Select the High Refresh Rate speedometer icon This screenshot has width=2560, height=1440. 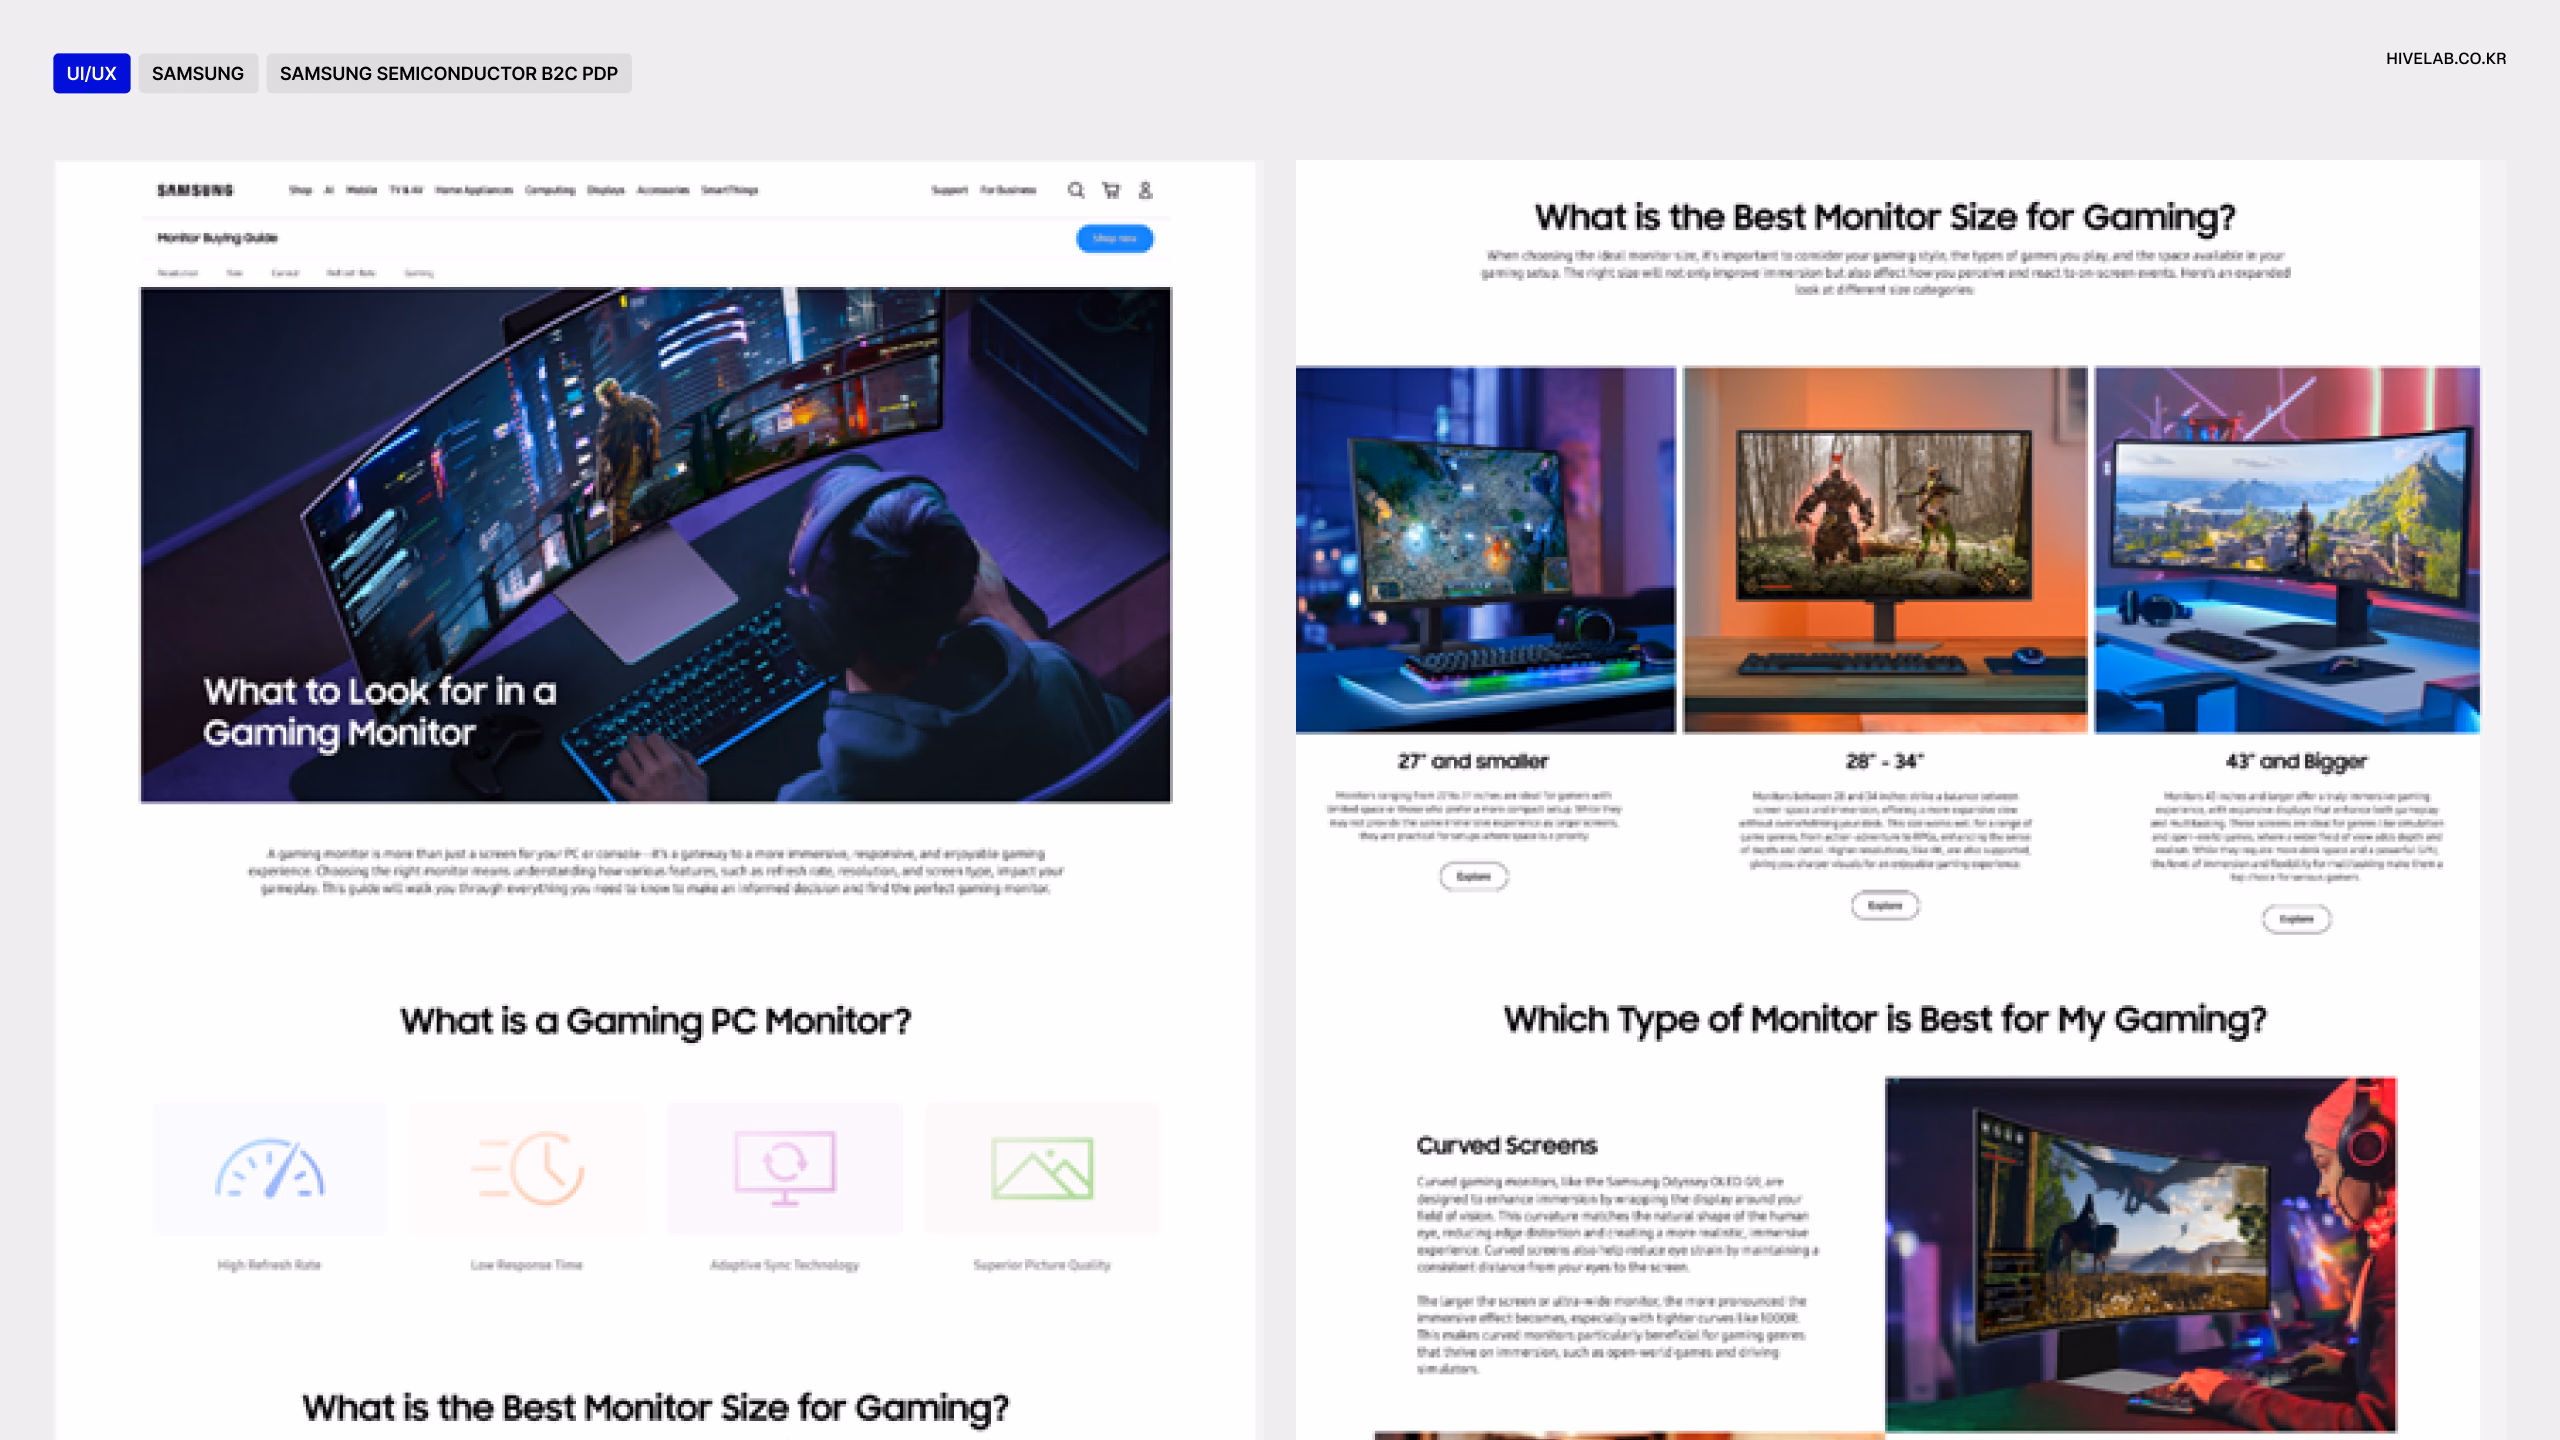click(270, 1168)
